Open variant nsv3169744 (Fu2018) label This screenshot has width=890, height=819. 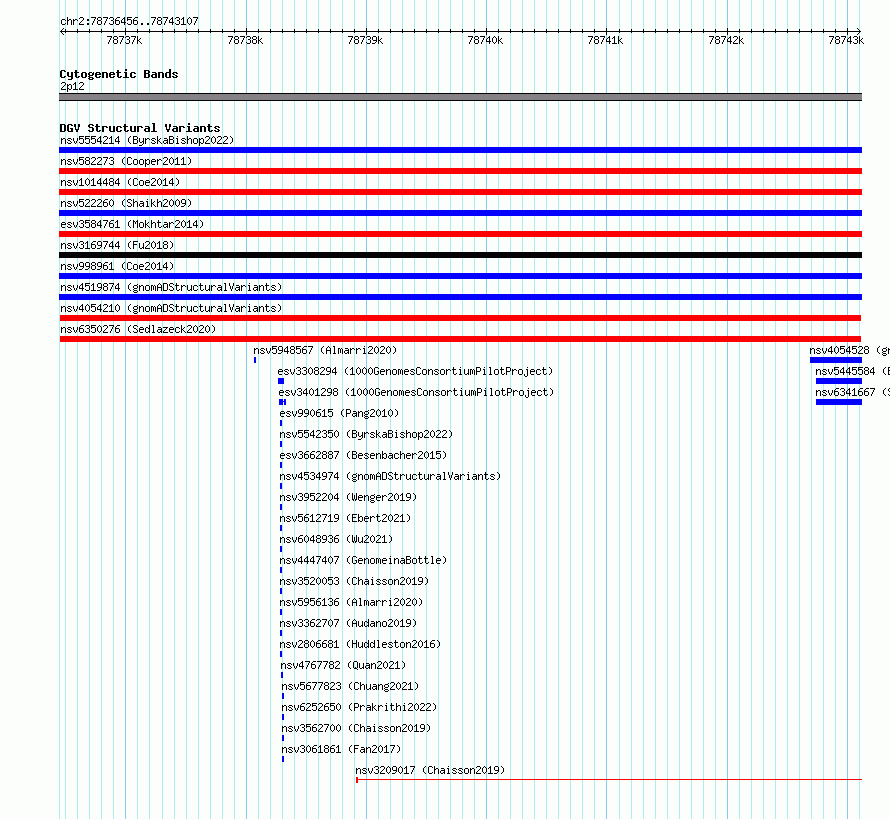(117, 245)
